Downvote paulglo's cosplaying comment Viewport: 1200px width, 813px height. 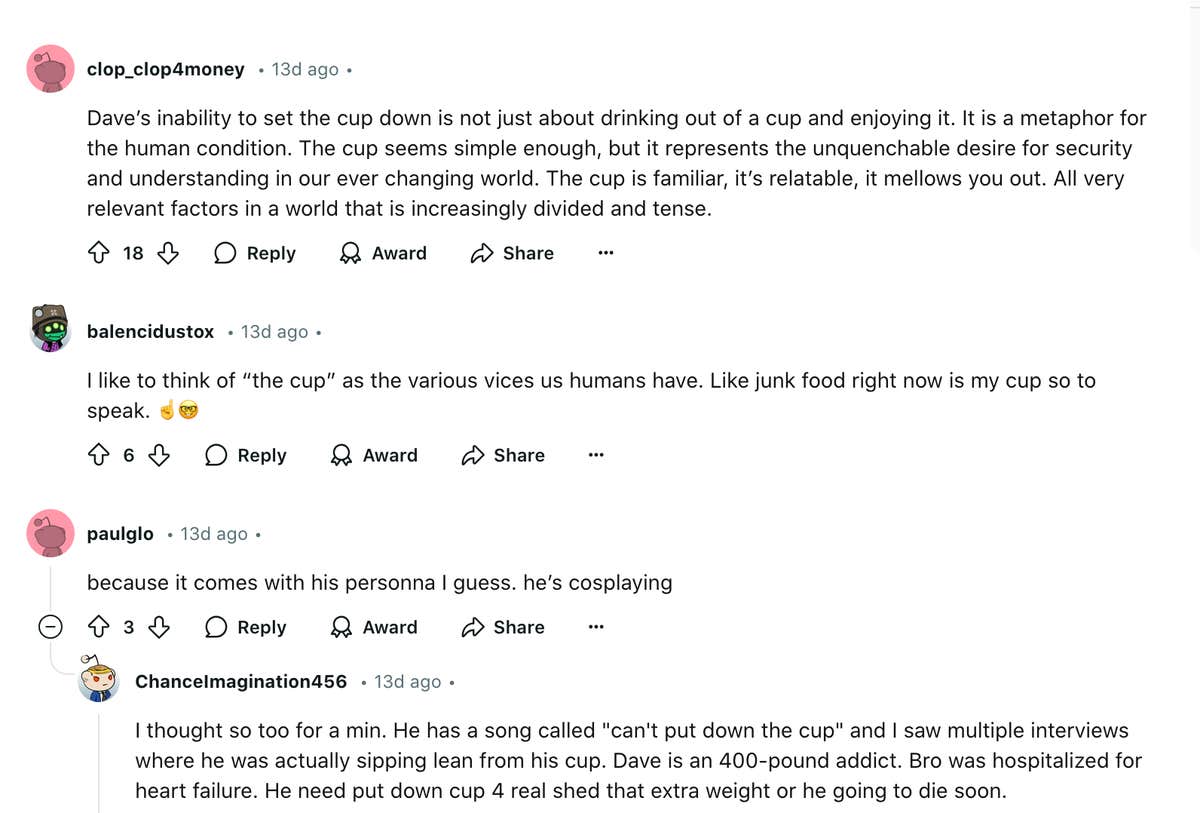tap(159, 627)
